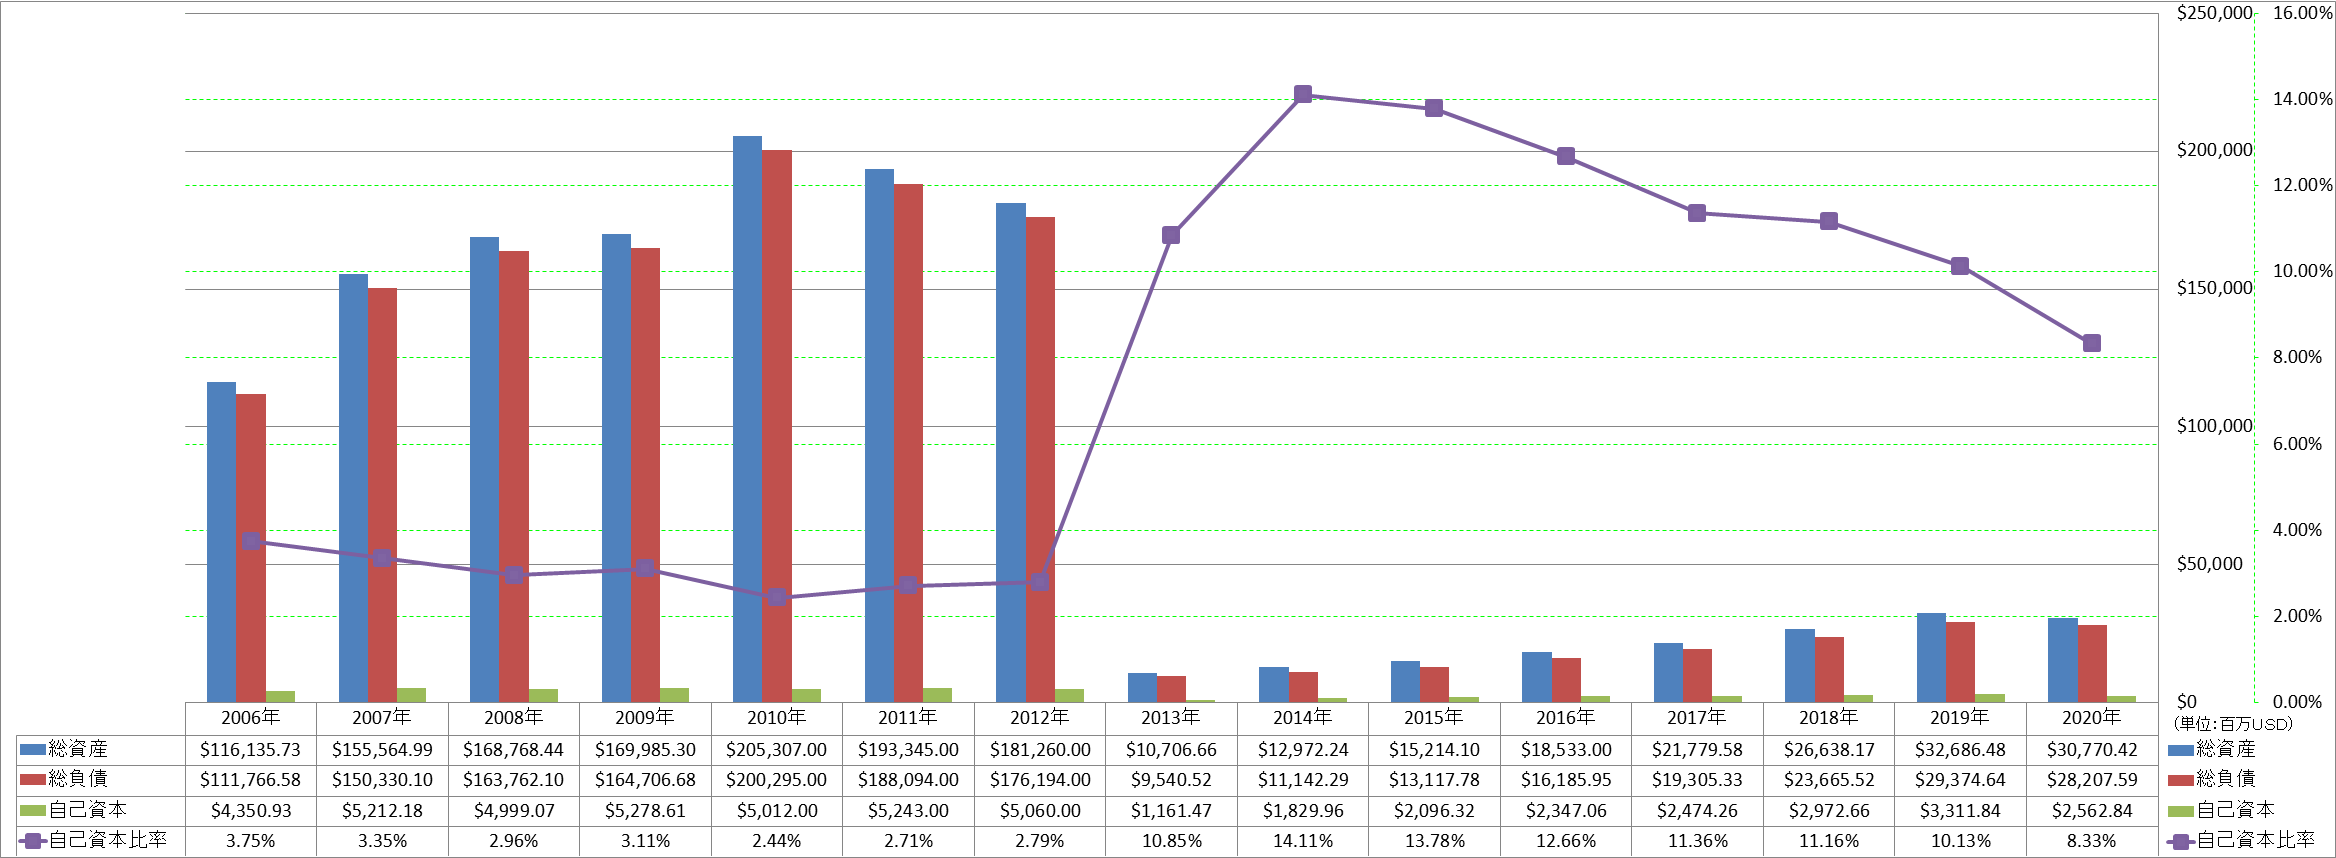Click the $10,706.66 cell
2336x858 pixels.
[x=1171, y=750]
